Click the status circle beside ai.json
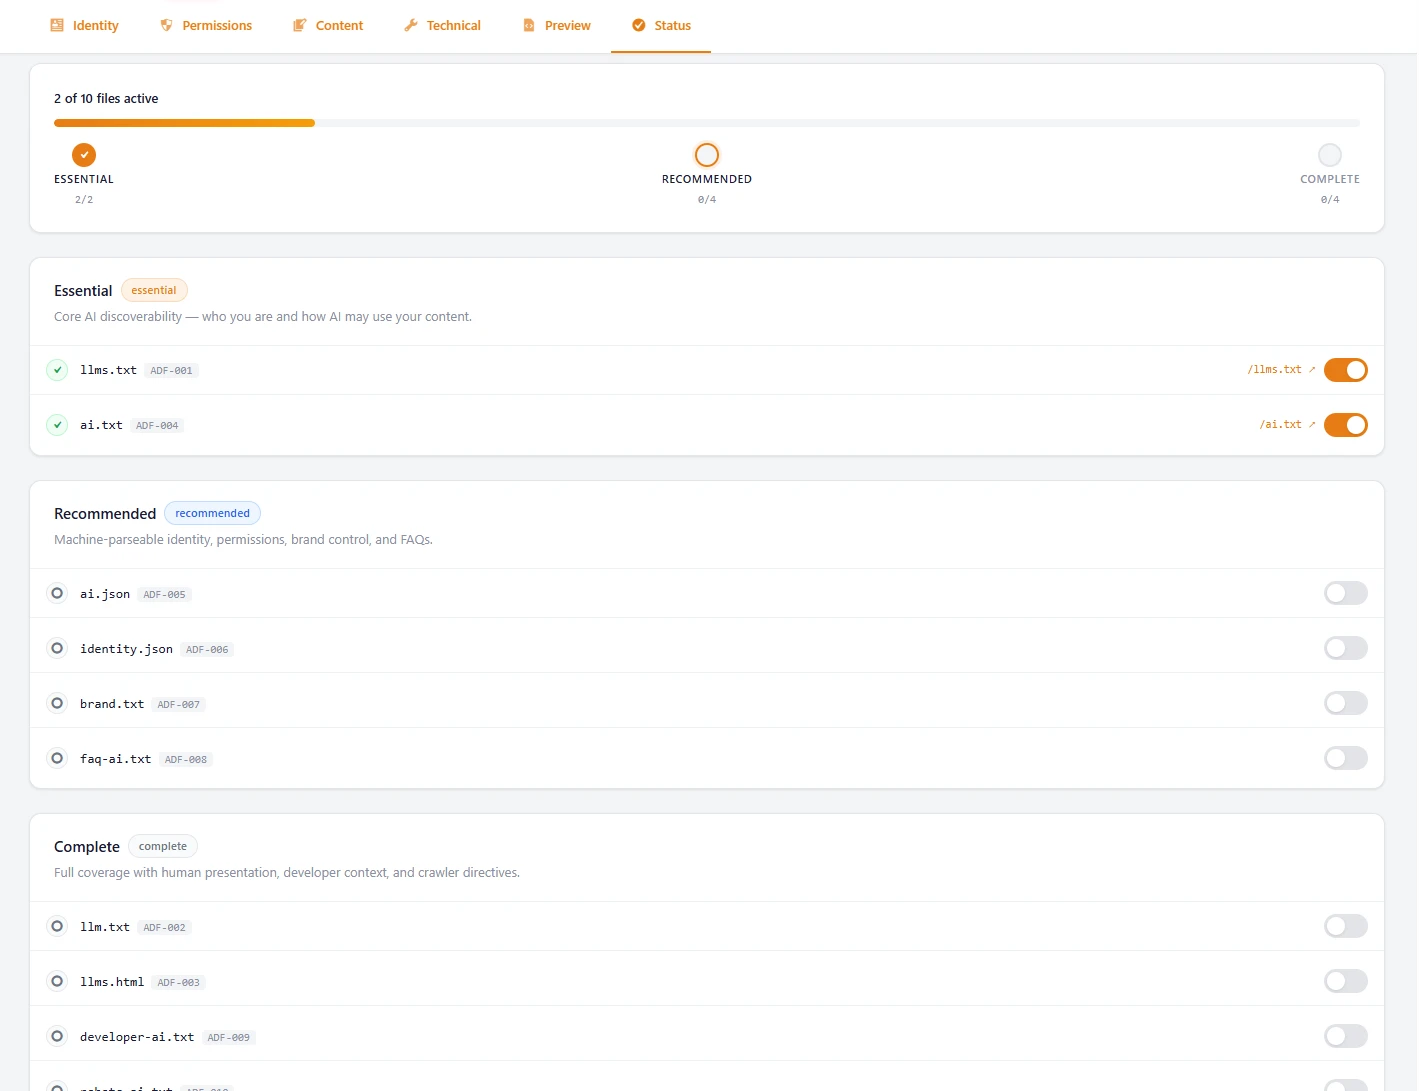 click(x=57, y=593)
